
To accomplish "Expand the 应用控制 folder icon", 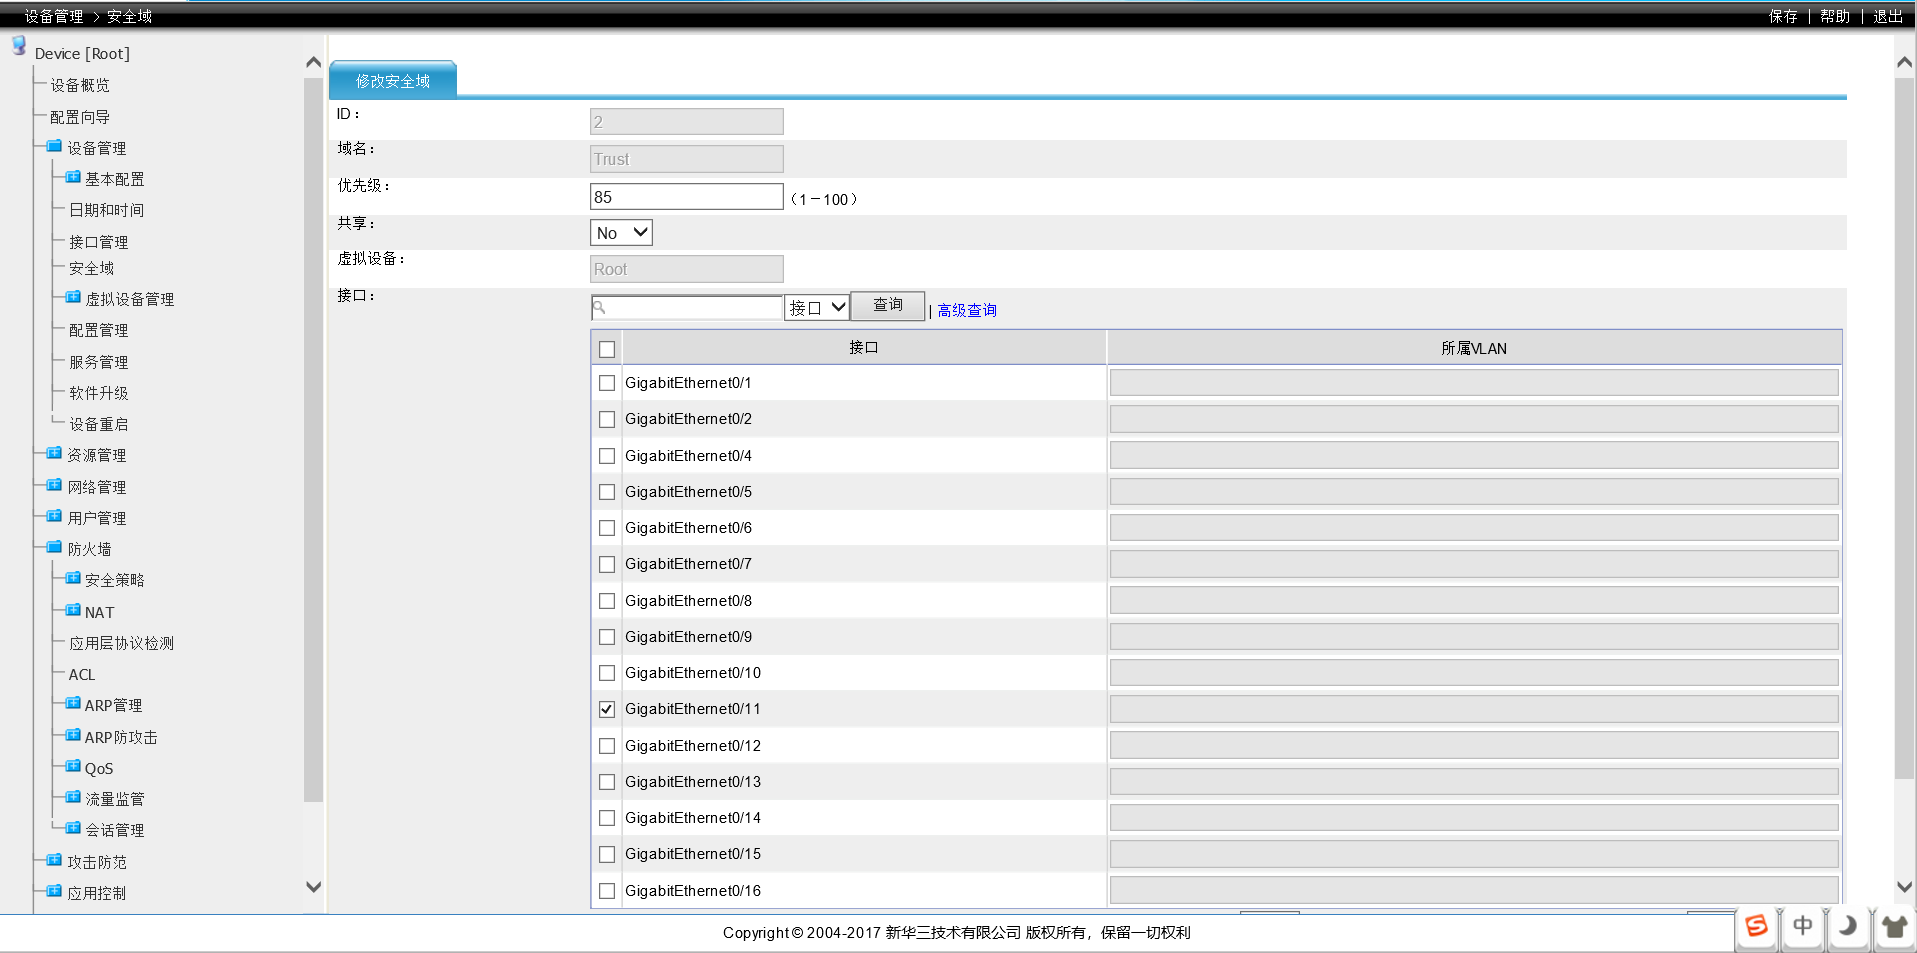I will (x=55, y=891).
